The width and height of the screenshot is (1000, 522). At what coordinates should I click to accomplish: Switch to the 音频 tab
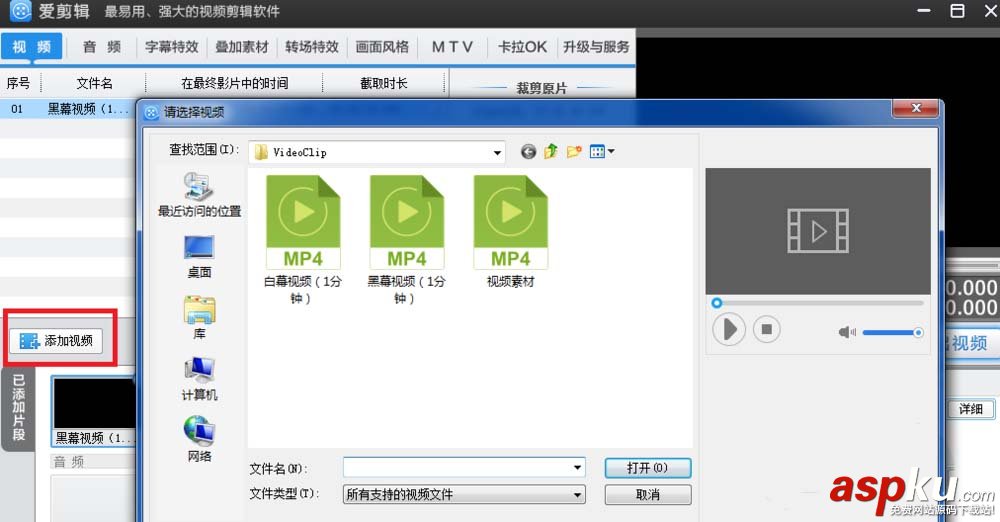(101, 47)
